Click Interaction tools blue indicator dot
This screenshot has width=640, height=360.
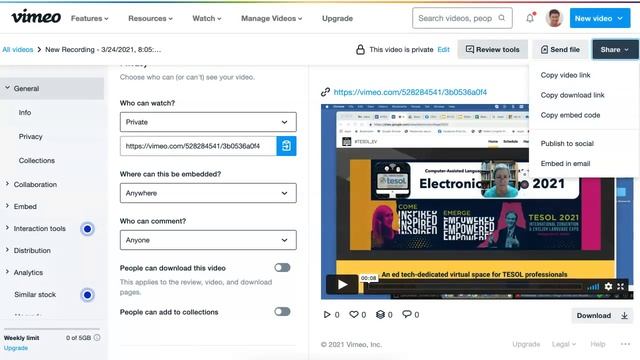click(x=87, y=229)
